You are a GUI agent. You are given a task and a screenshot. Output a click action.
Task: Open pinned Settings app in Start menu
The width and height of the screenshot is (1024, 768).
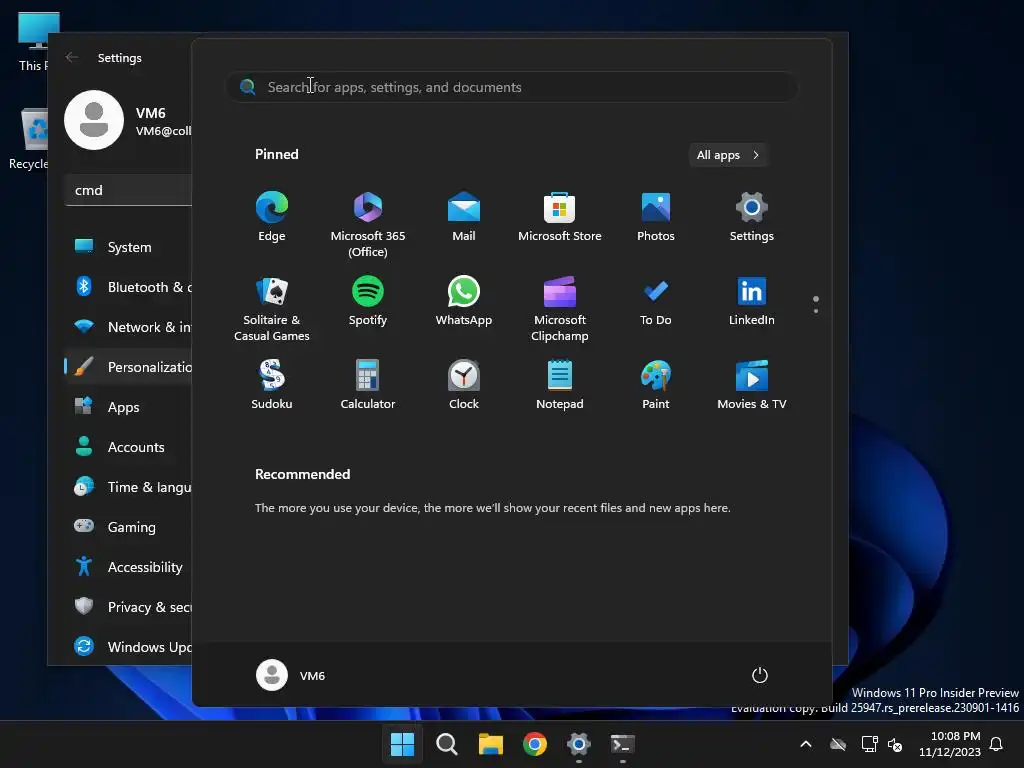coord(752,217)
